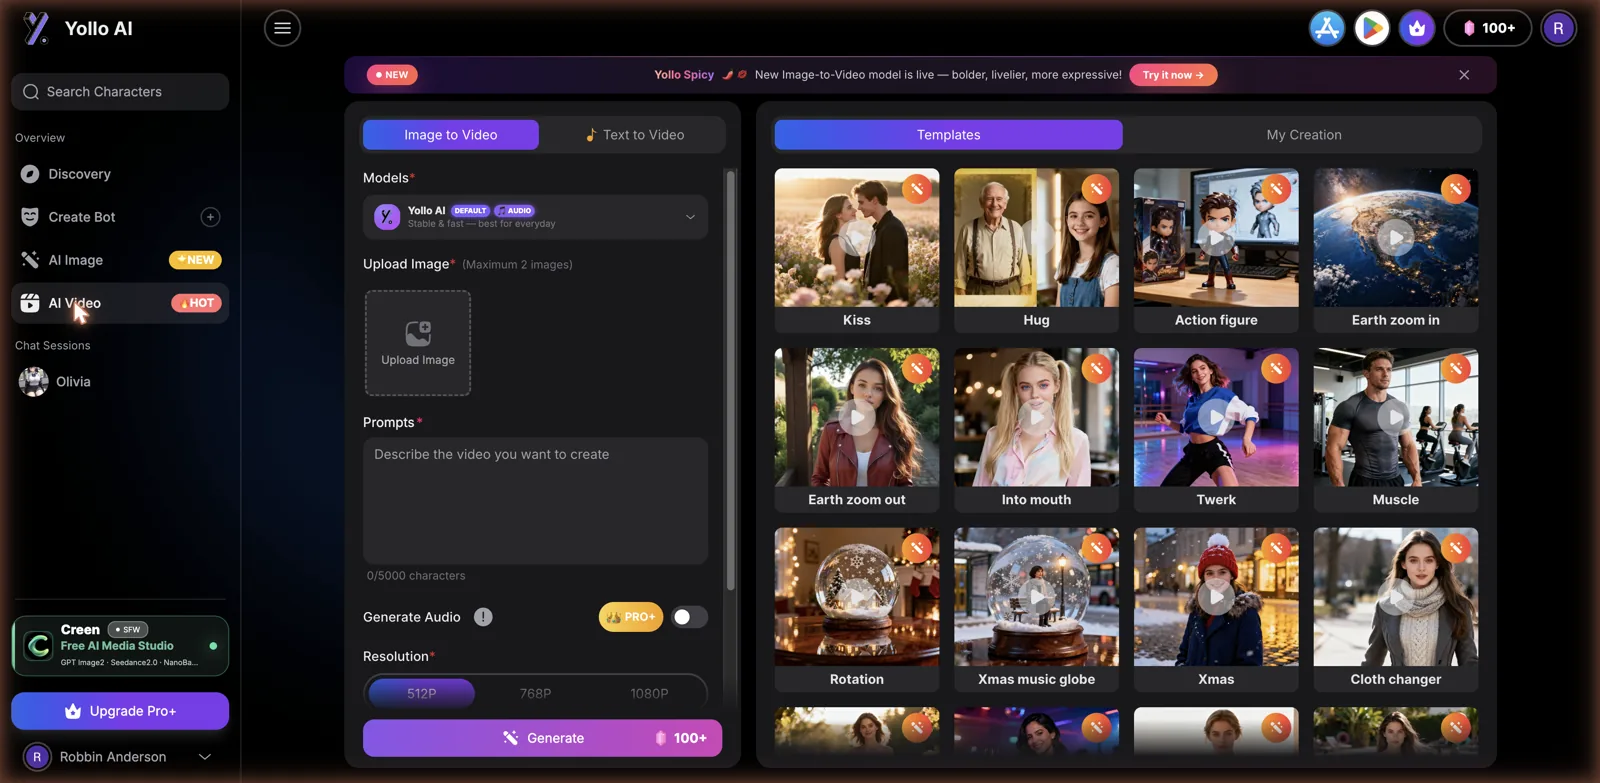Viewport: 1600px width, 783px height.
Task: Open the Yollo AI model dropdown
Action: [x=535, y=217]
